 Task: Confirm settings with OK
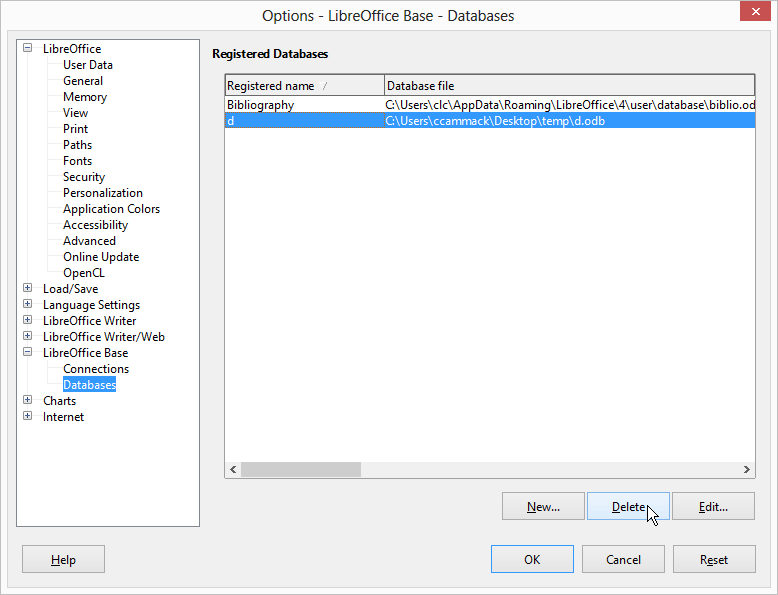[532, 559]
